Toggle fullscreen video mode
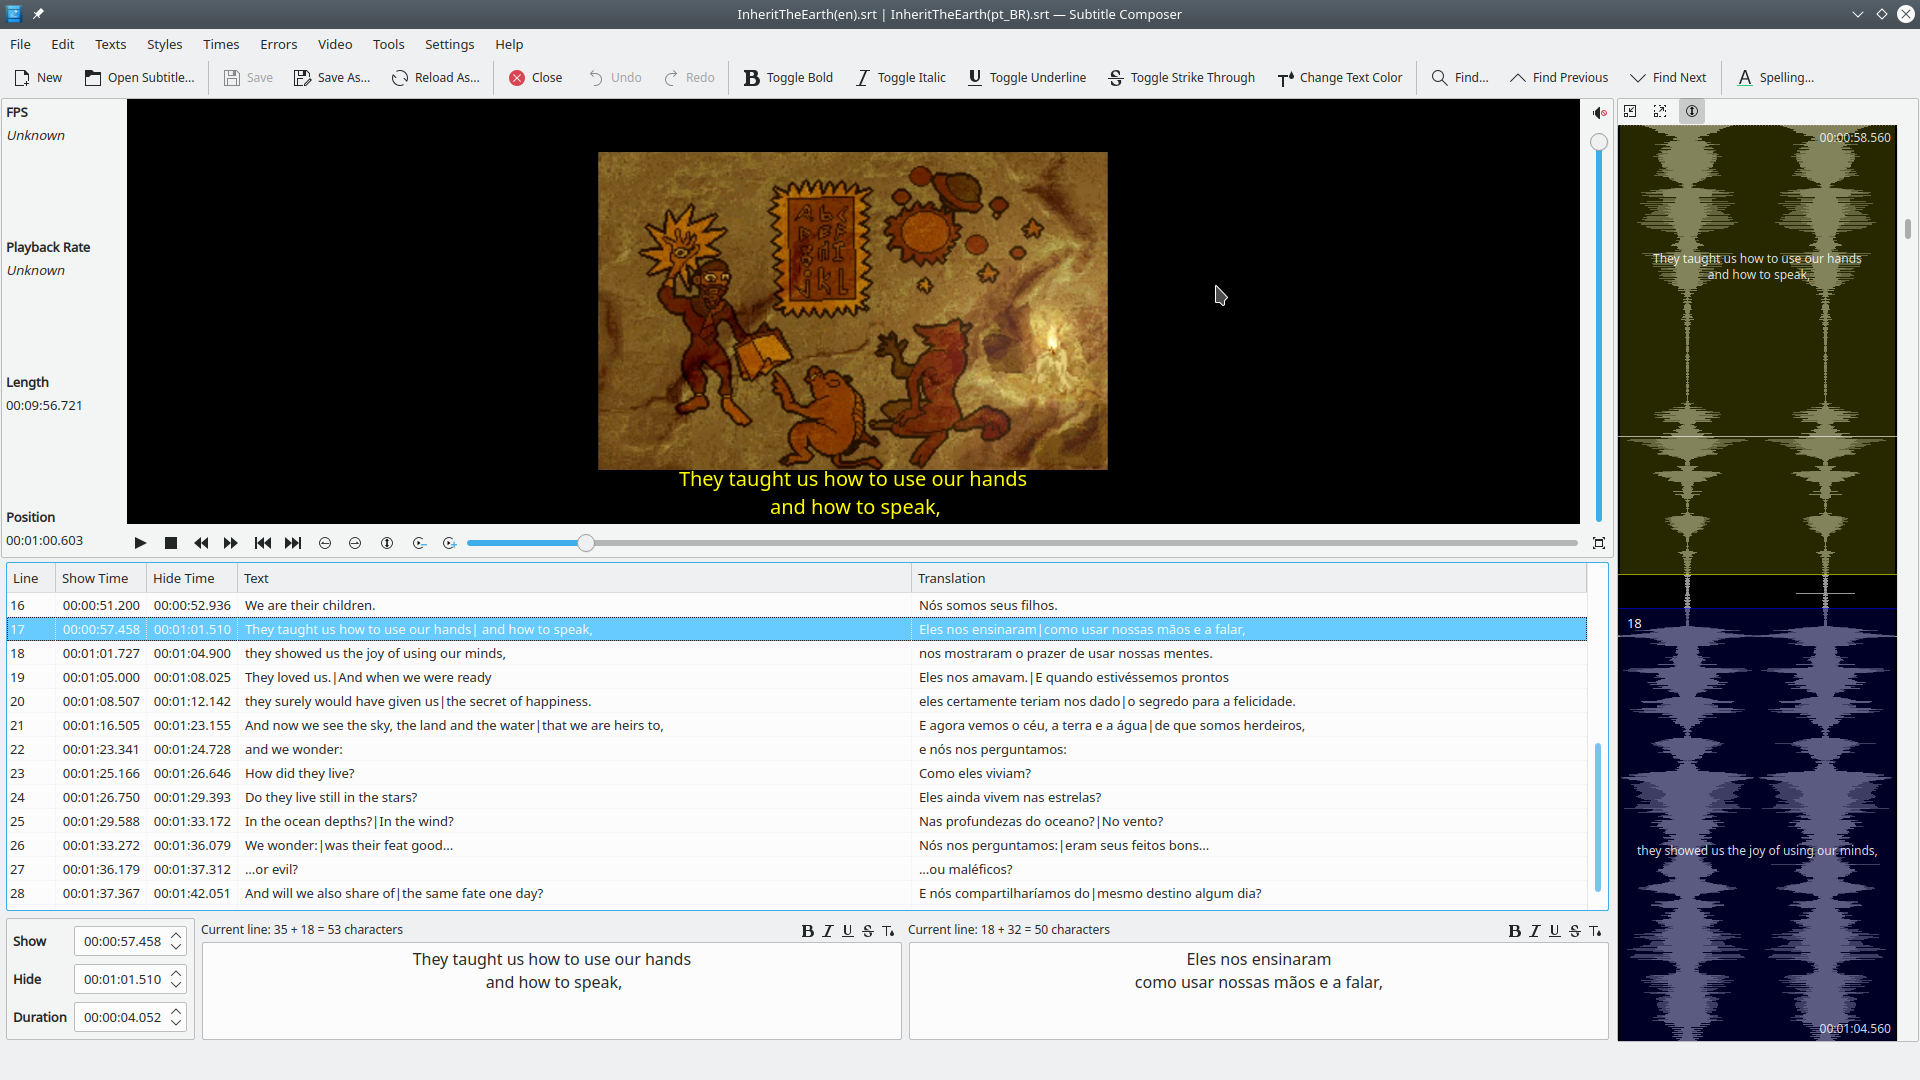Viewport: 1920px width, 1080px height. click(1598, 542)
